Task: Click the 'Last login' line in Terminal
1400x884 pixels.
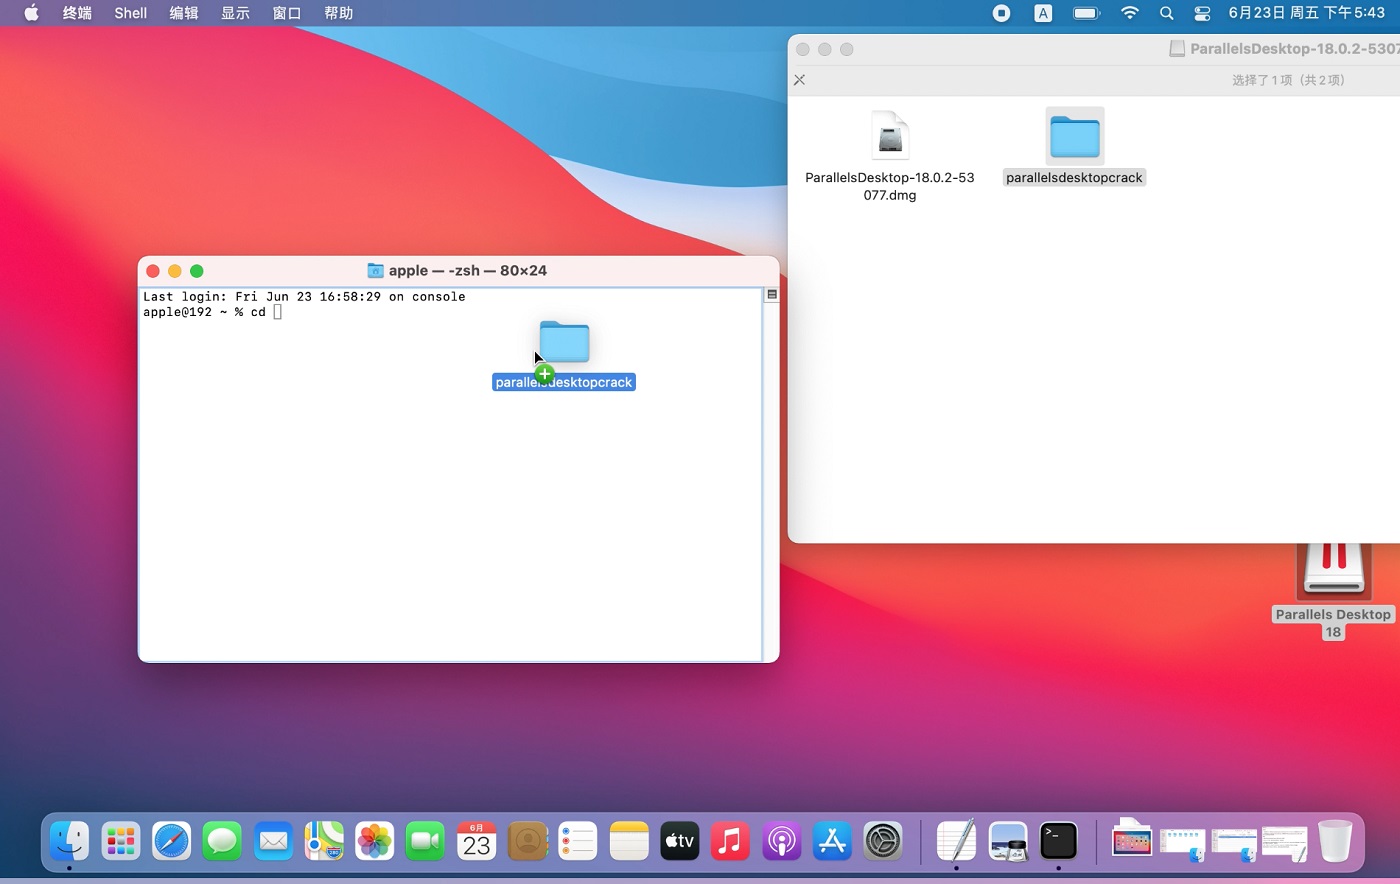Action: pyautogui.click(x=304, y=297)
